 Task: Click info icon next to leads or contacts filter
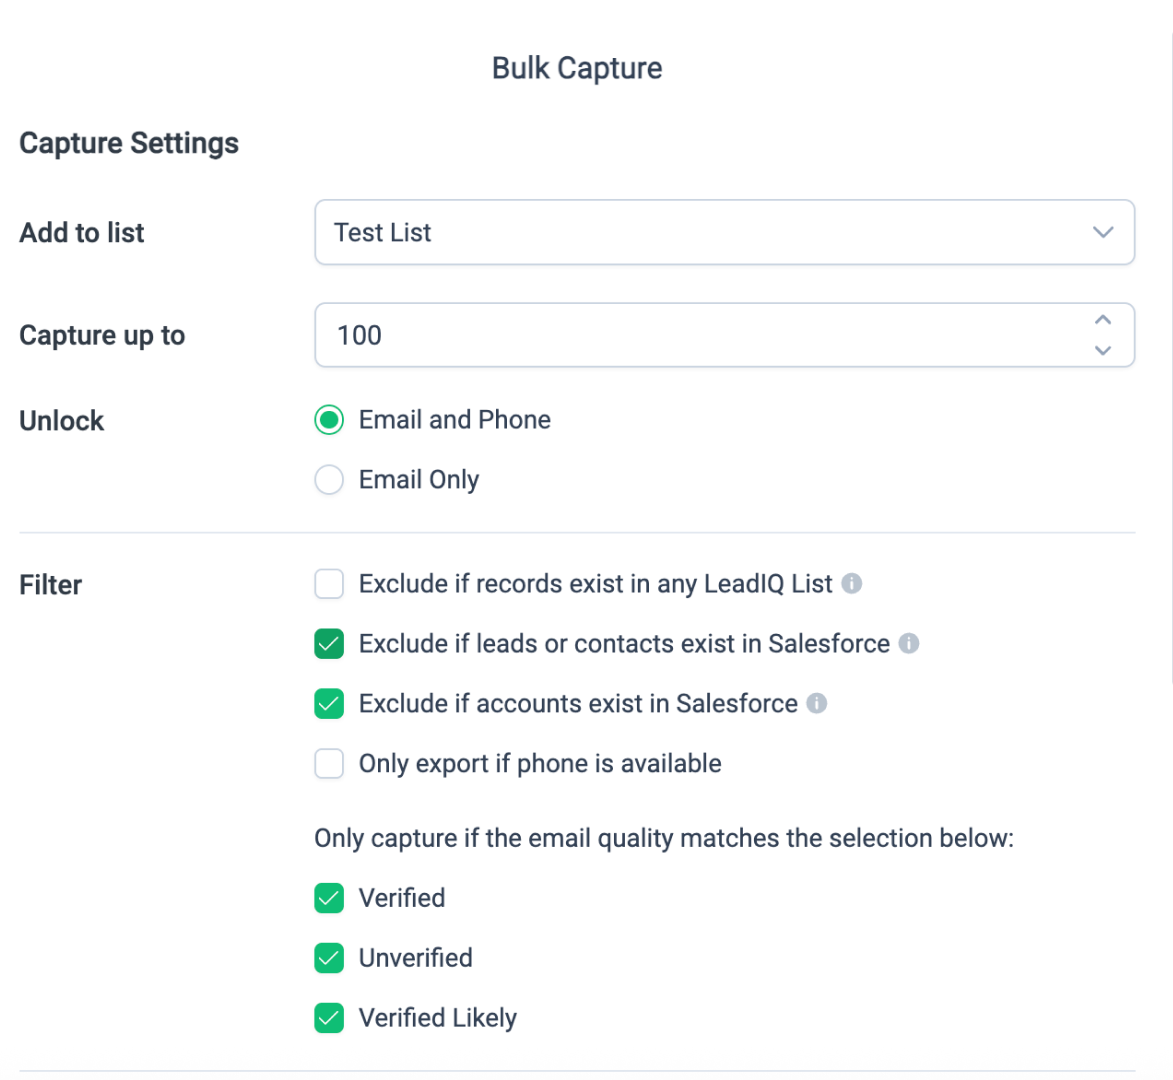pyautogui.click(x=909, y=643)
